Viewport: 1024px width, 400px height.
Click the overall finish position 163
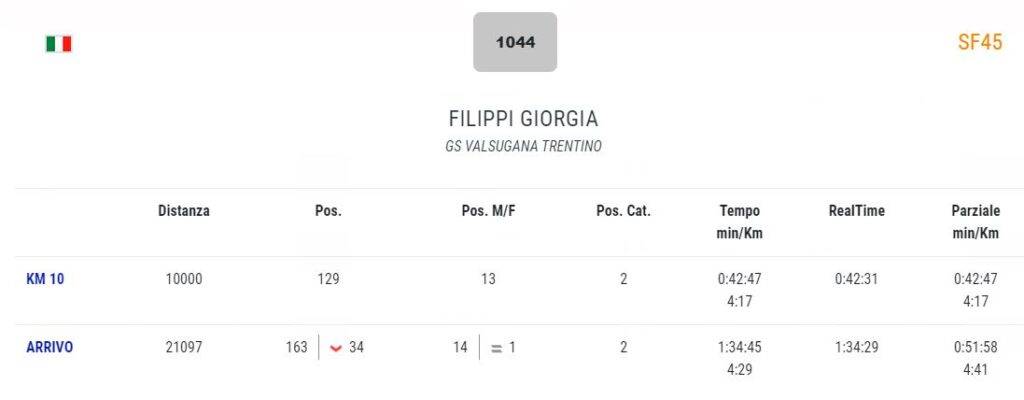[296, 347]
